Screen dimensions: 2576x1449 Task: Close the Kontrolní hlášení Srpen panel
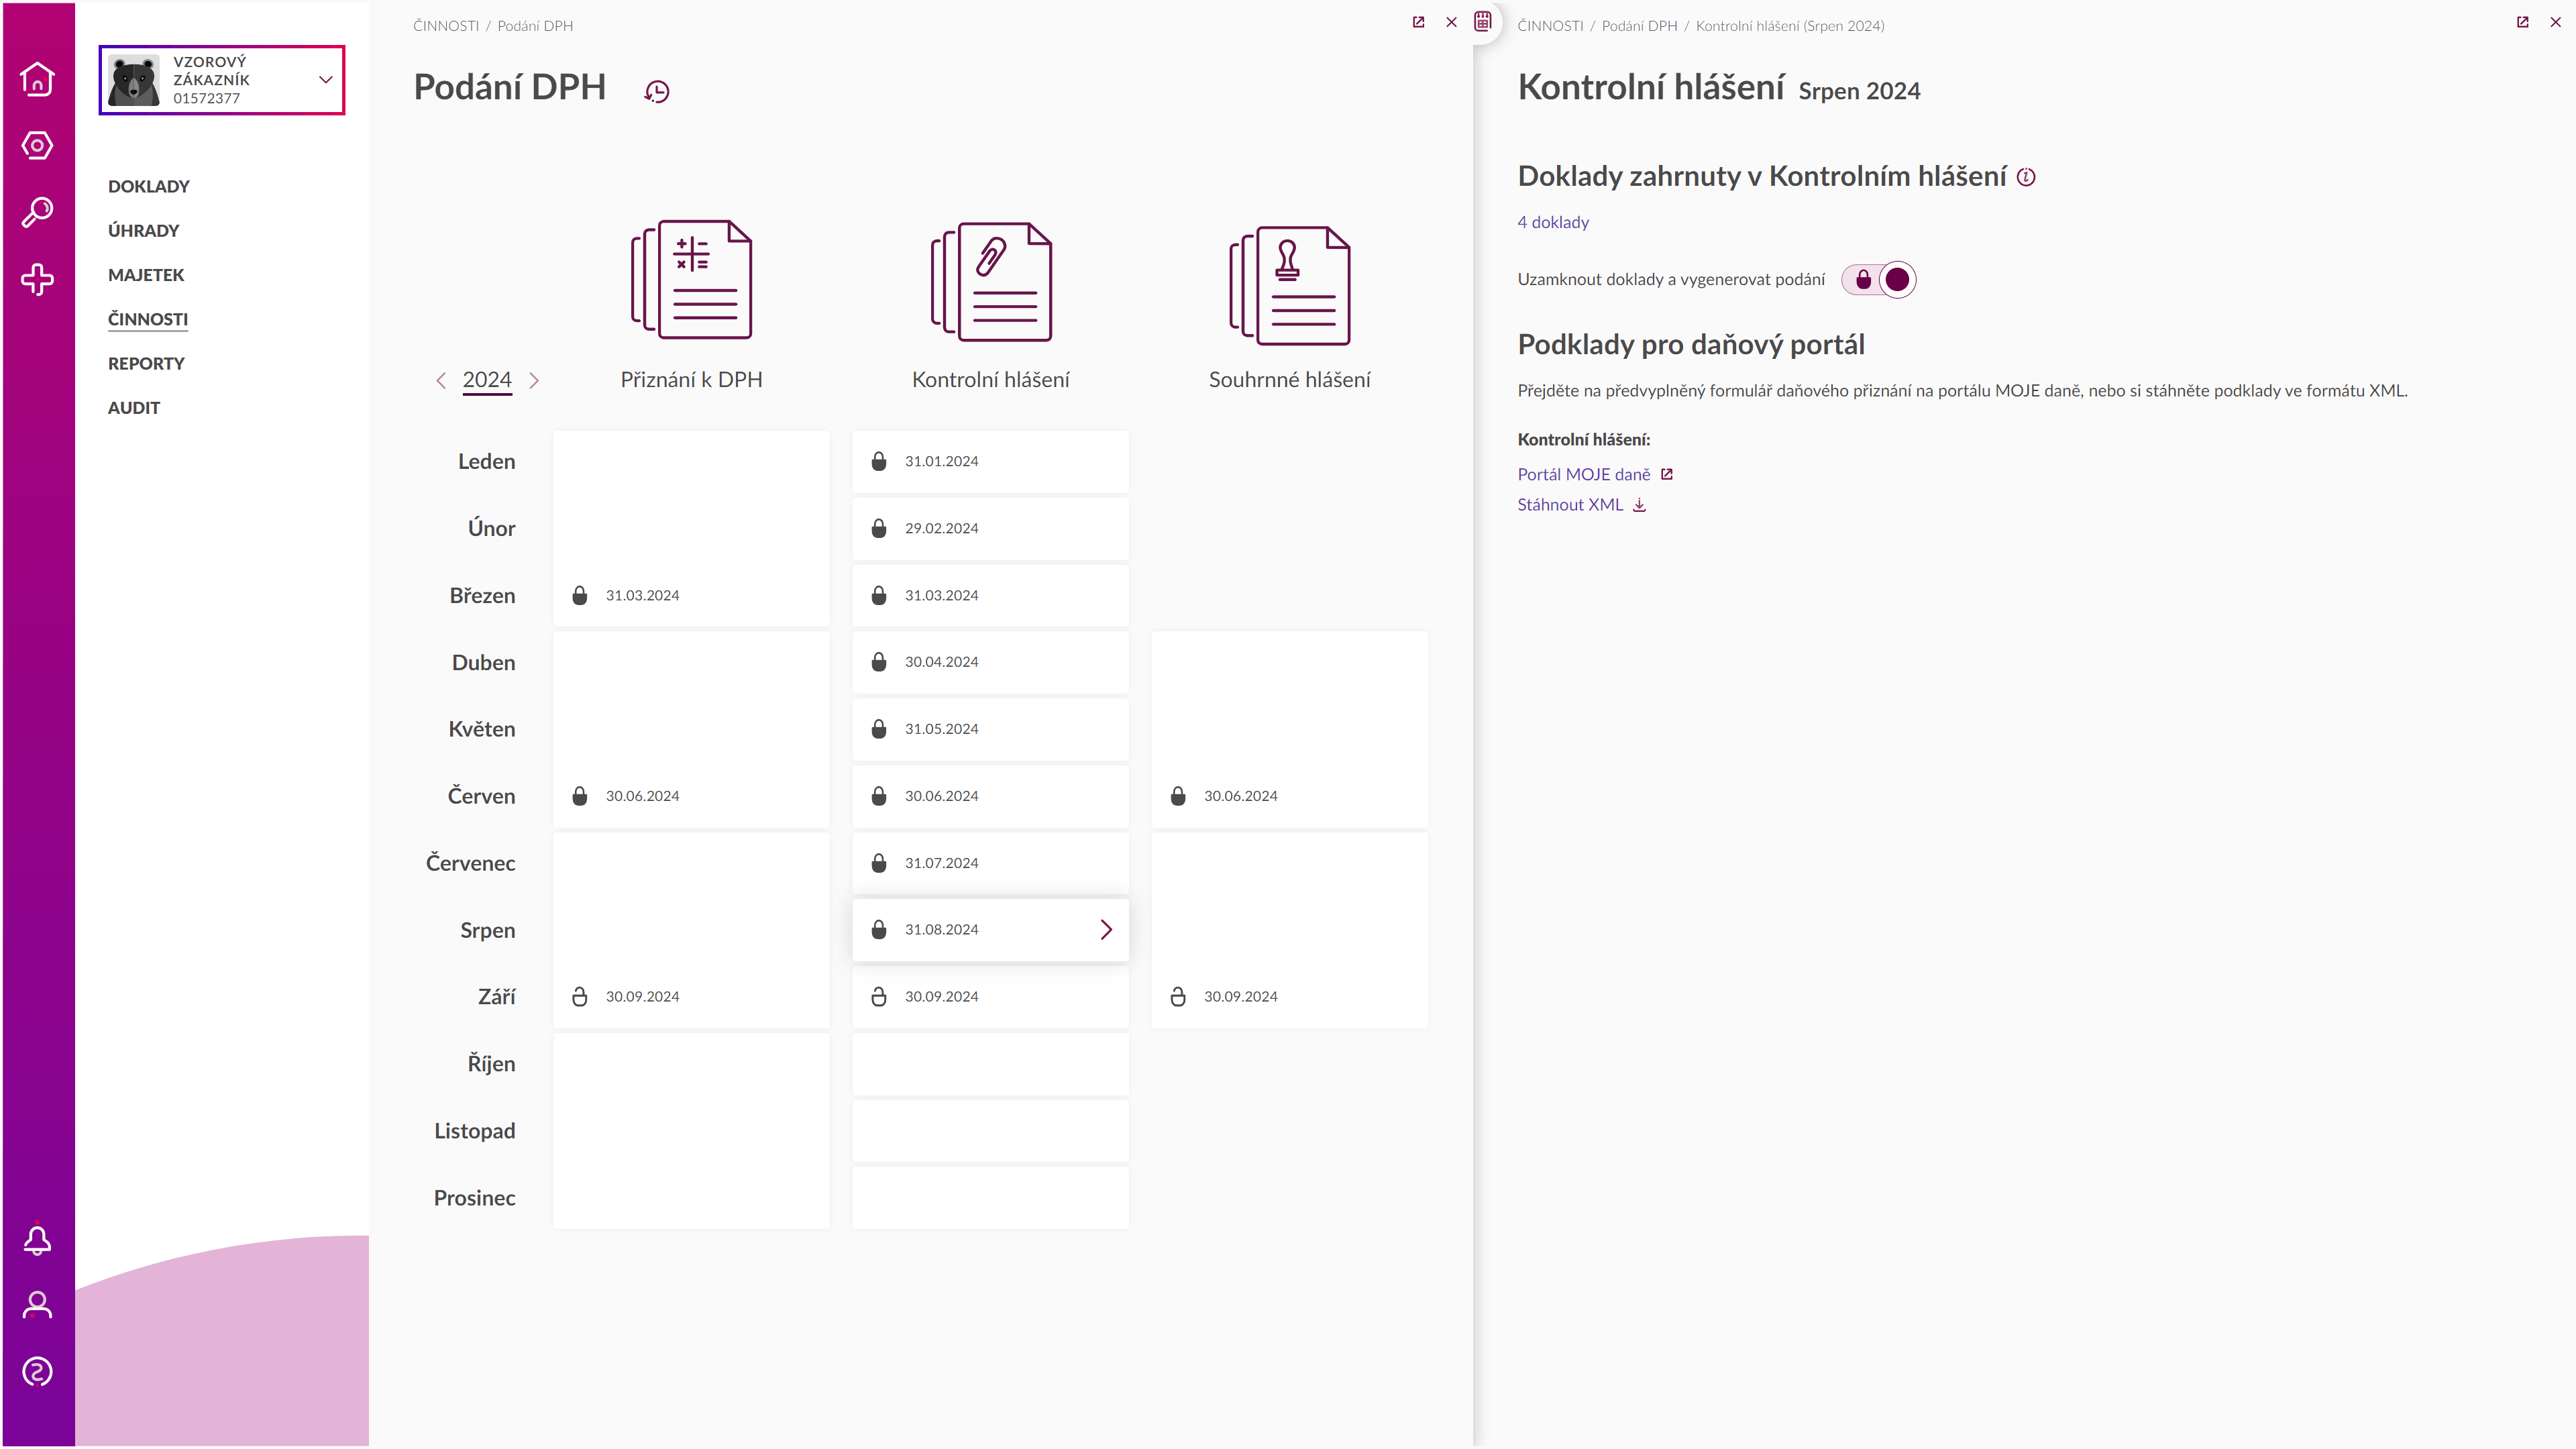[2555, 22]
